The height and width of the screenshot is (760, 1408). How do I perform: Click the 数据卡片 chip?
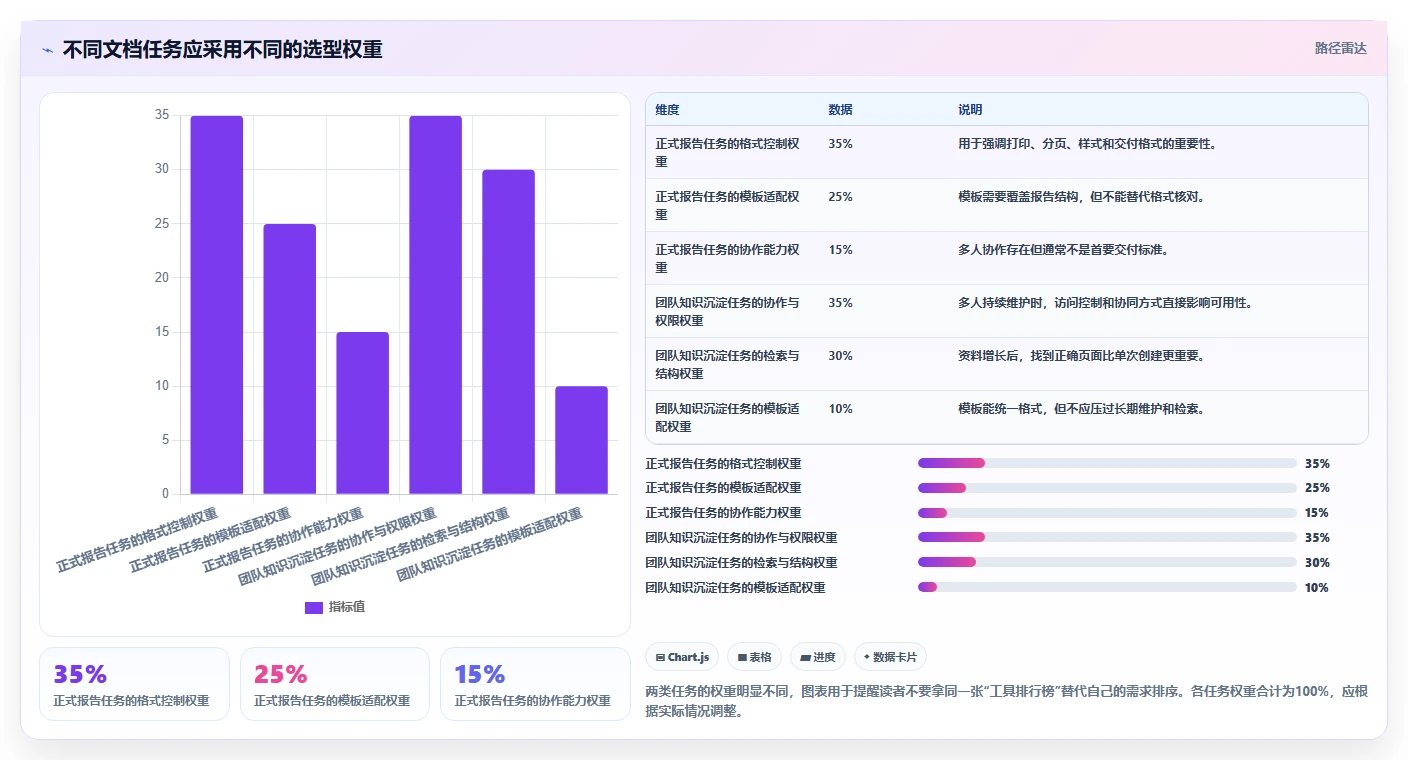point(890,657)
